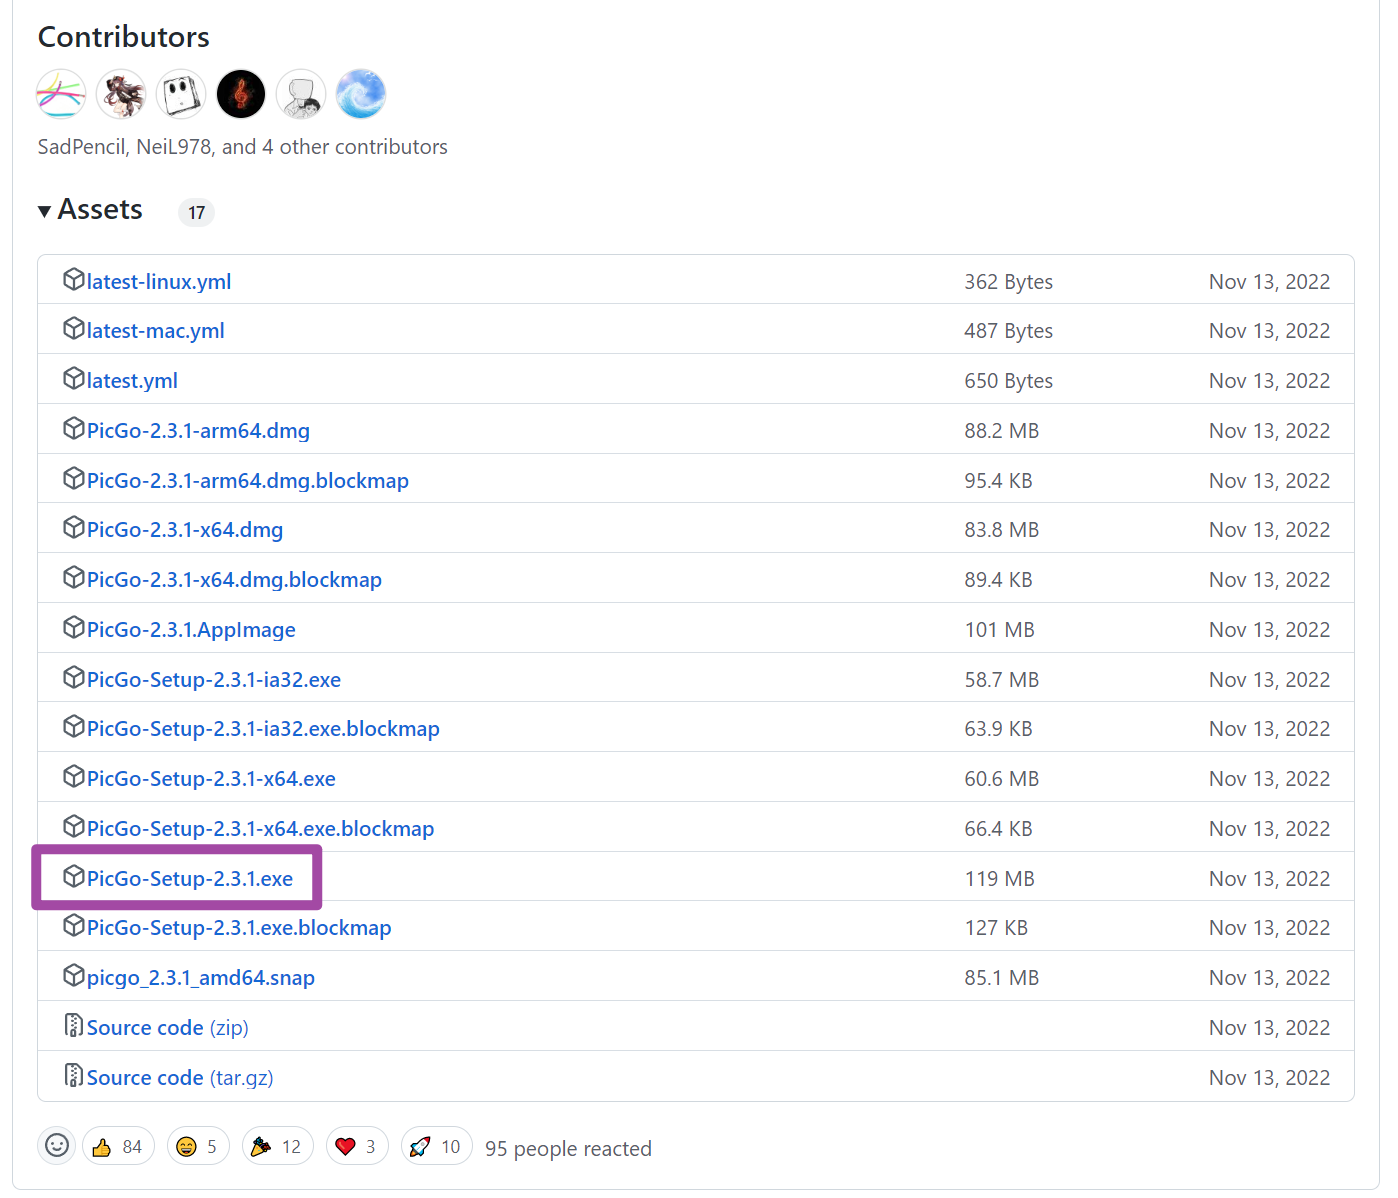Download PicGo-2.3.1.AppImage
Screen dimensions: 1398x1198
point(191,630)
